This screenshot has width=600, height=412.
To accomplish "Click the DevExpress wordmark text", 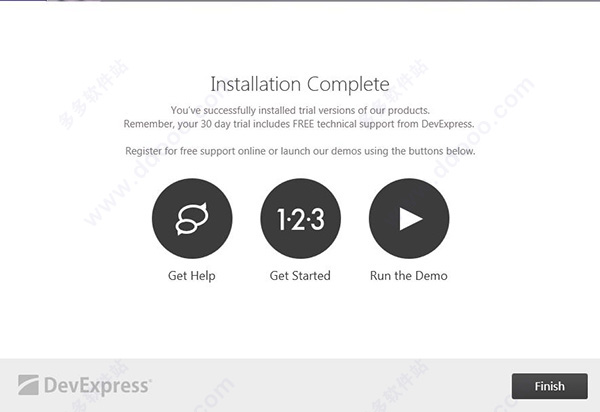I will coord(98,386).
